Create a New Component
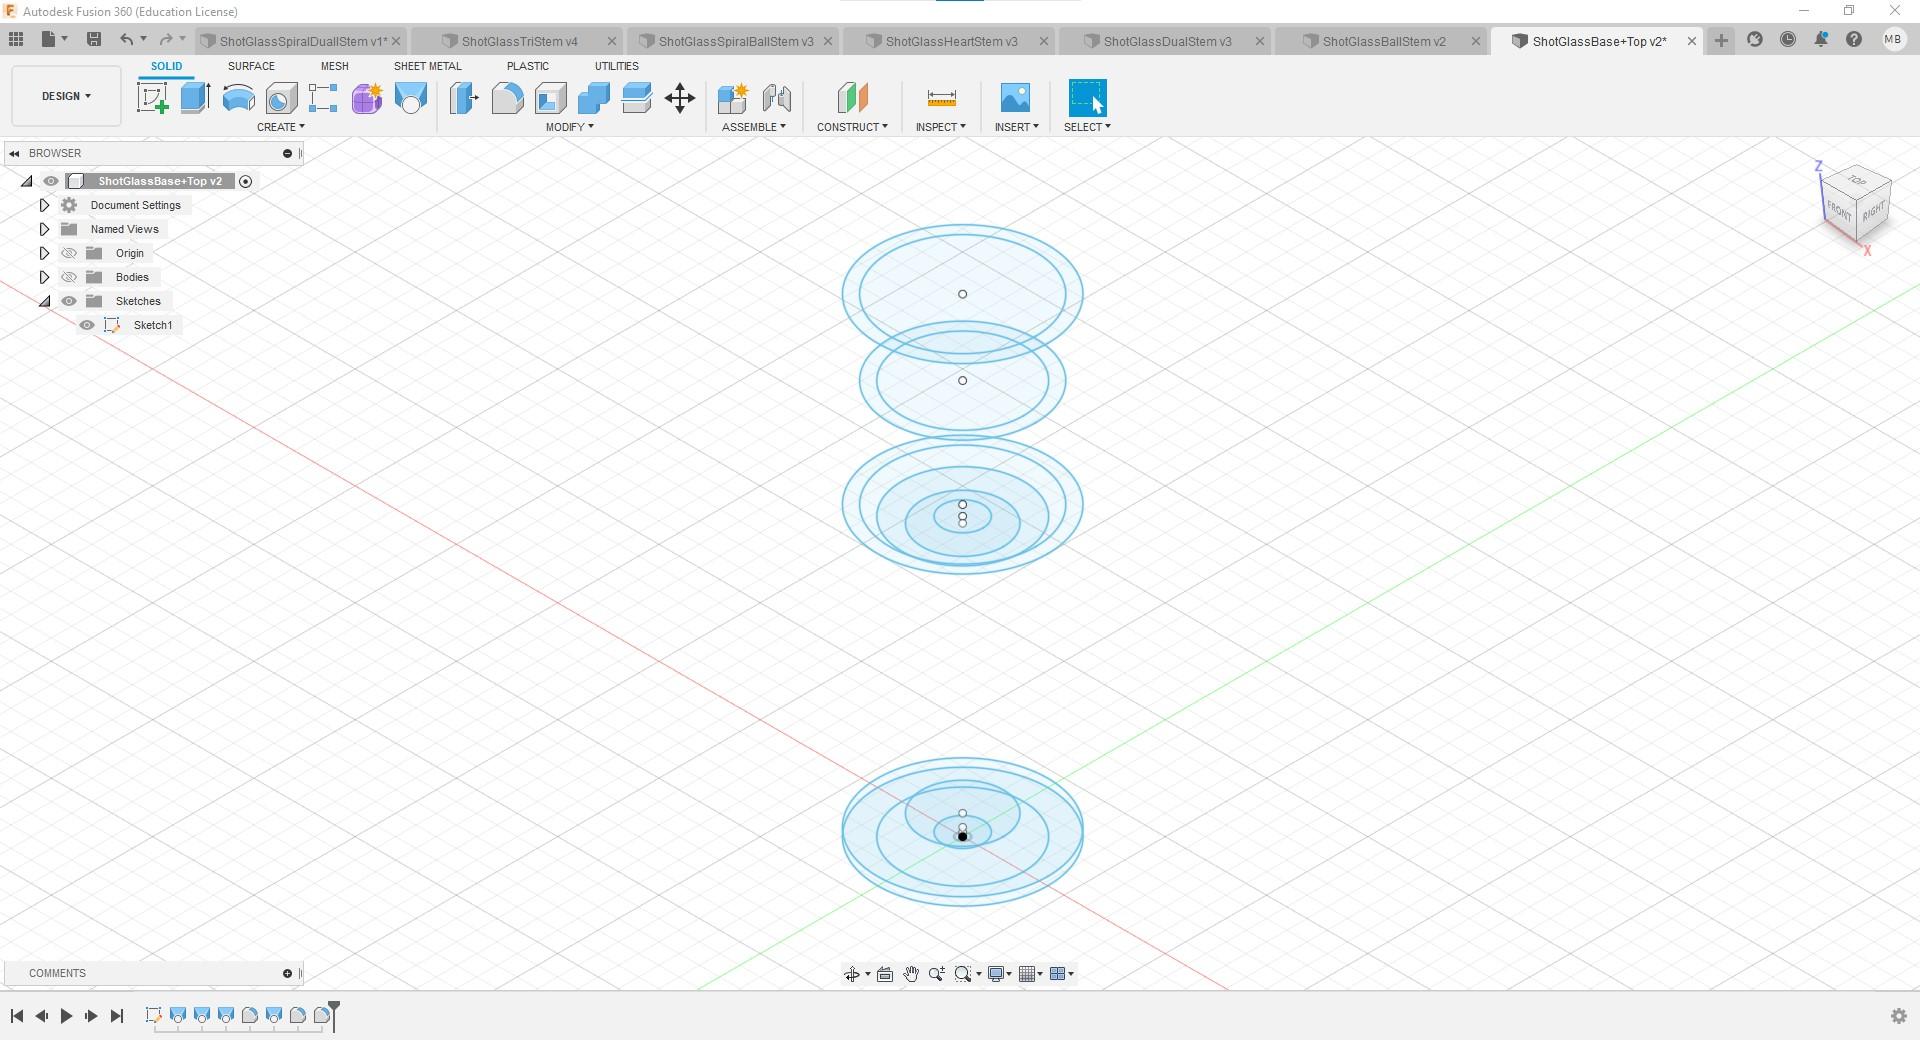Screen dimensions: 1920x1040 (732, 98)
